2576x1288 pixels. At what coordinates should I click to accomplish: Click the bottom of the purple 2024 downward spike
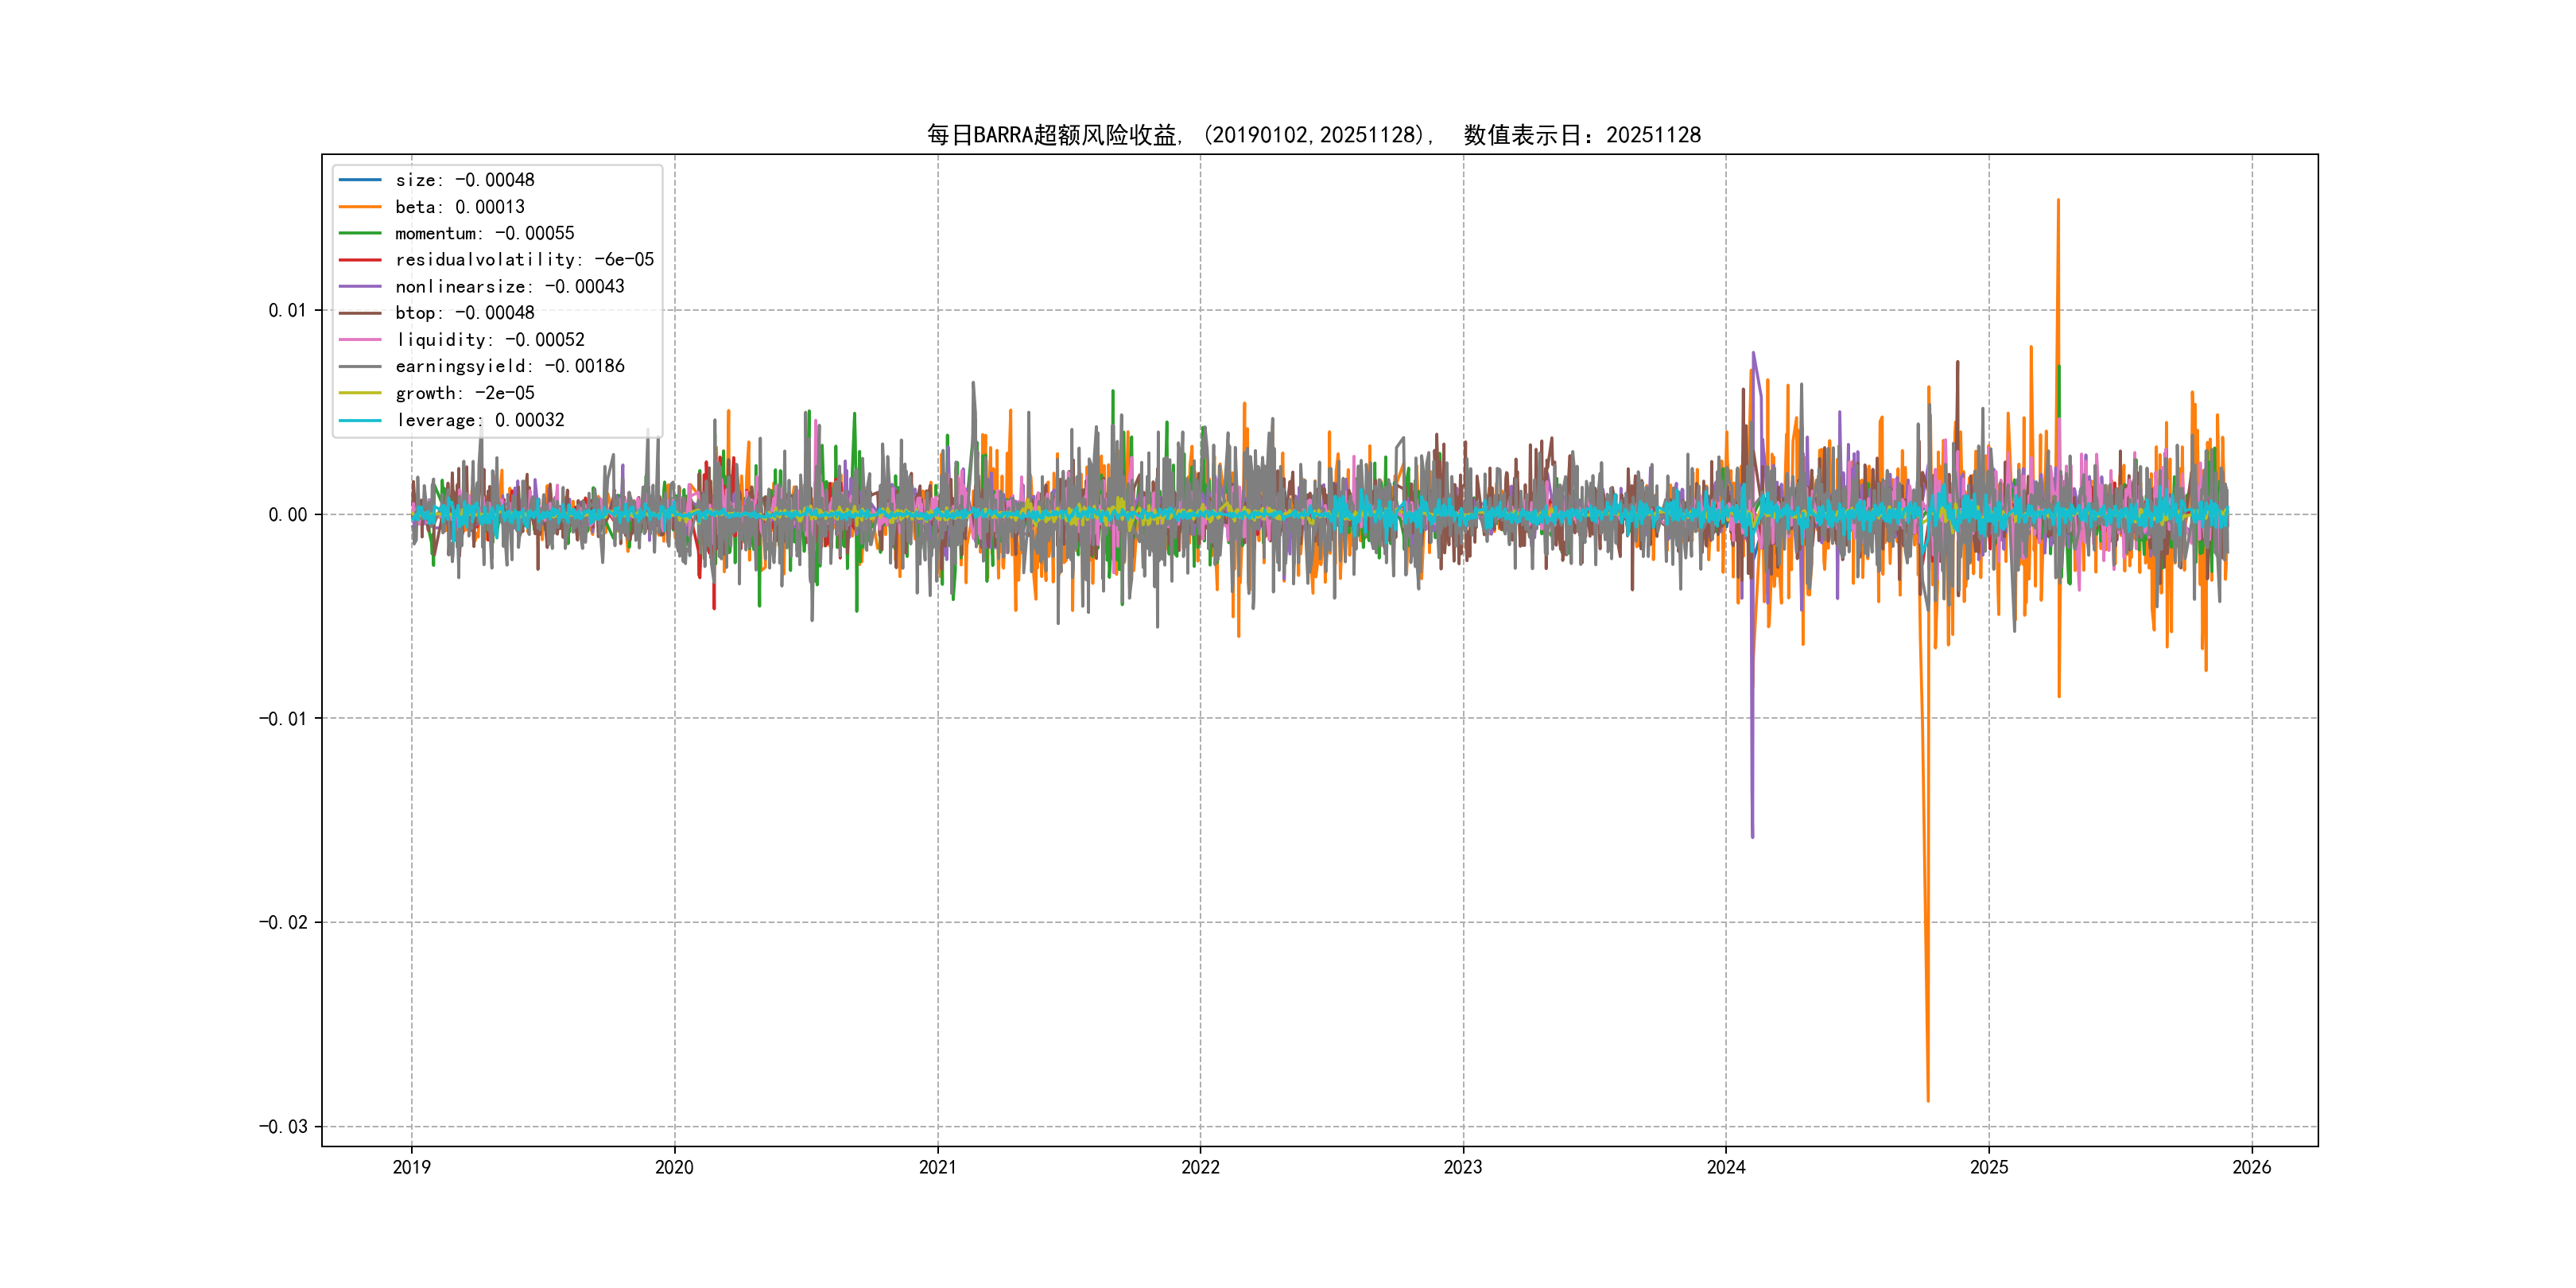pyautogui.click(x=1752, y=835)
